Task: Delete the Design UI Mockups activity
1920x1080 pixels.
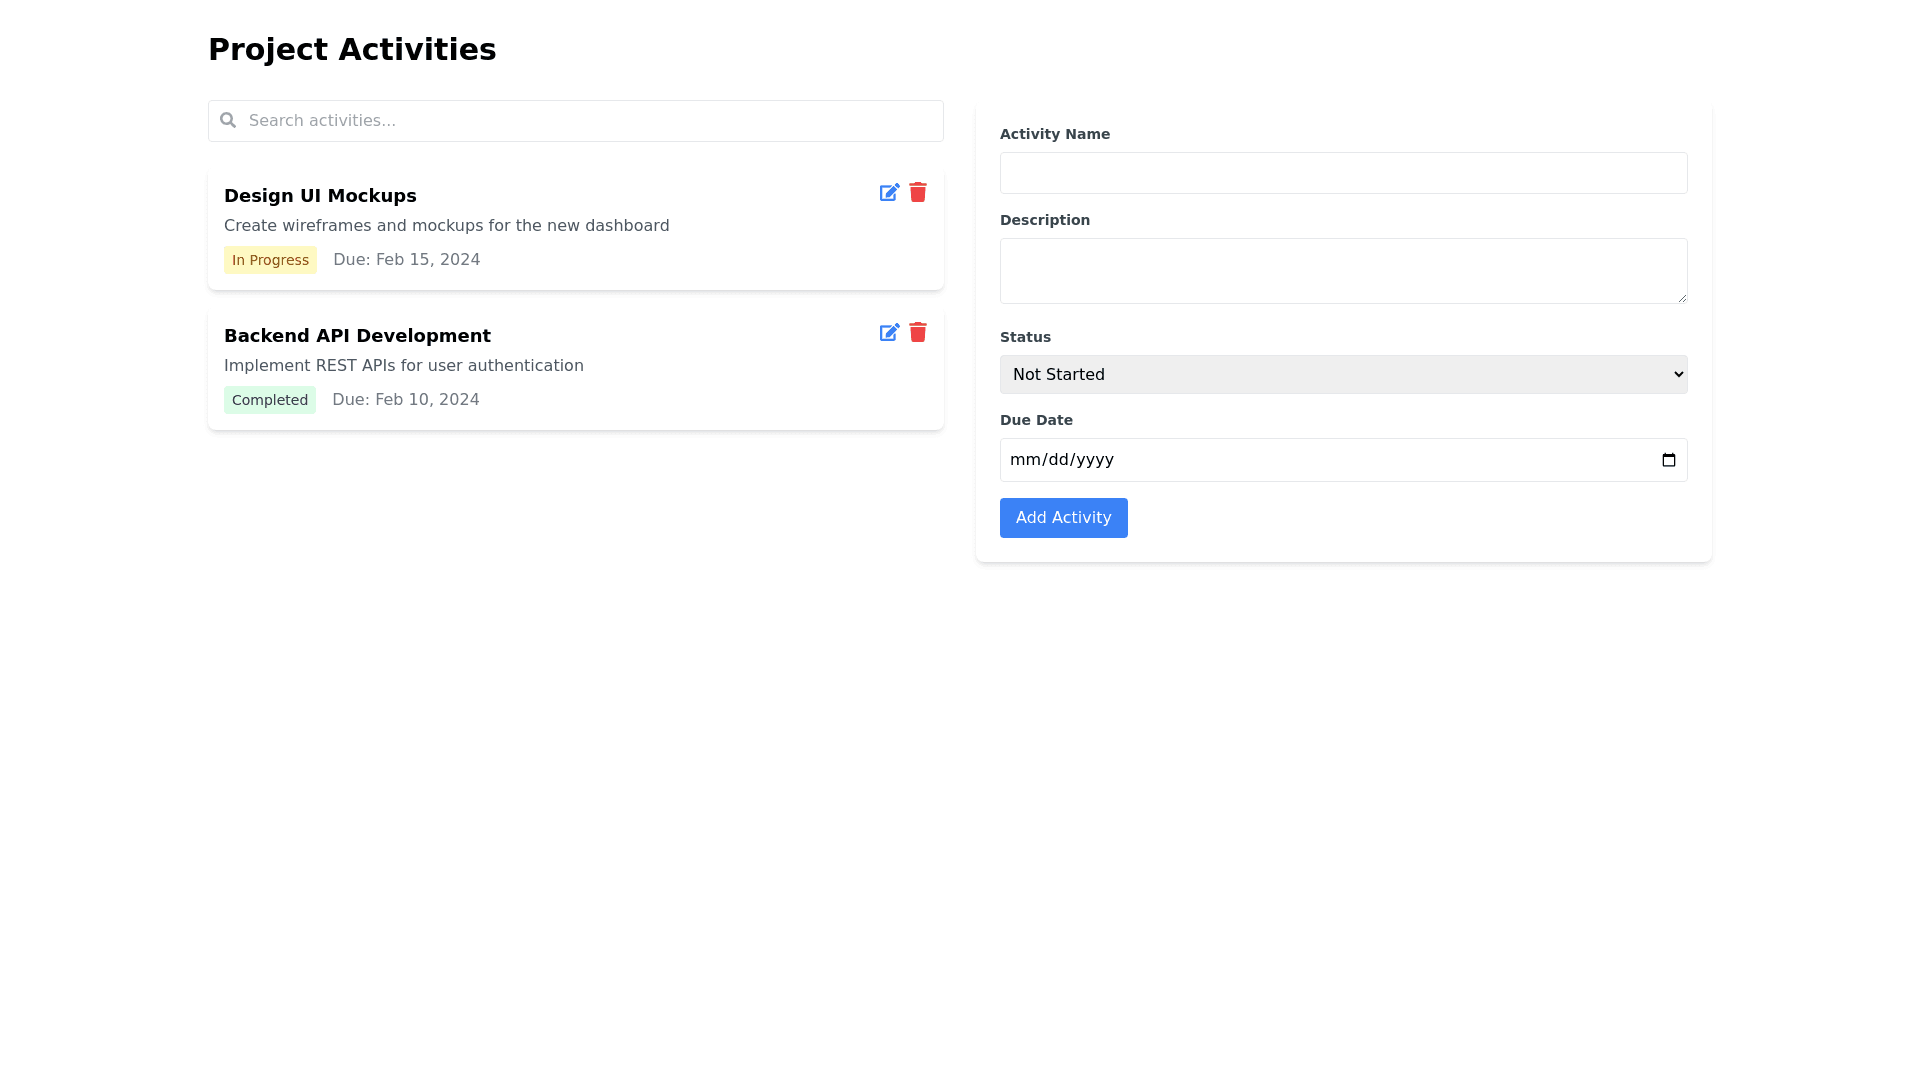Action: point(918,192)
